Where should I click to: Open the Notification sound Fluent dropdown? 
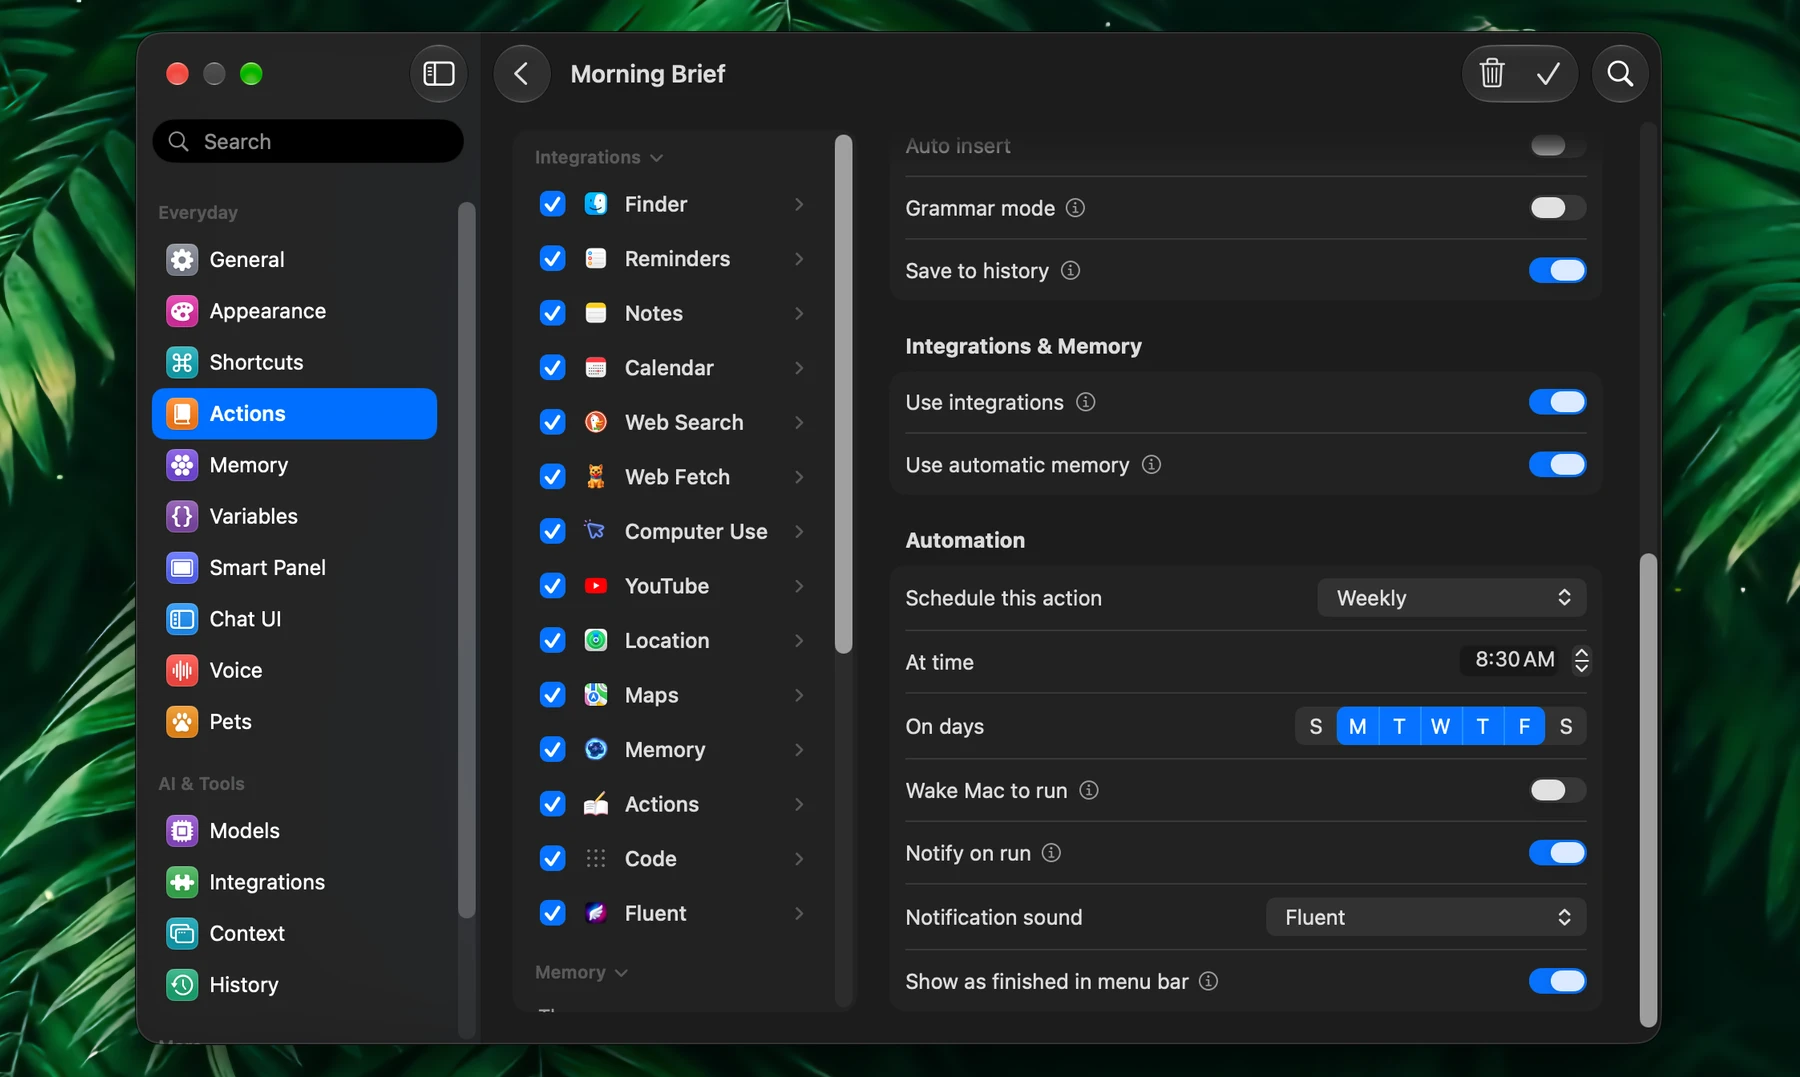tap(1426, 917)
